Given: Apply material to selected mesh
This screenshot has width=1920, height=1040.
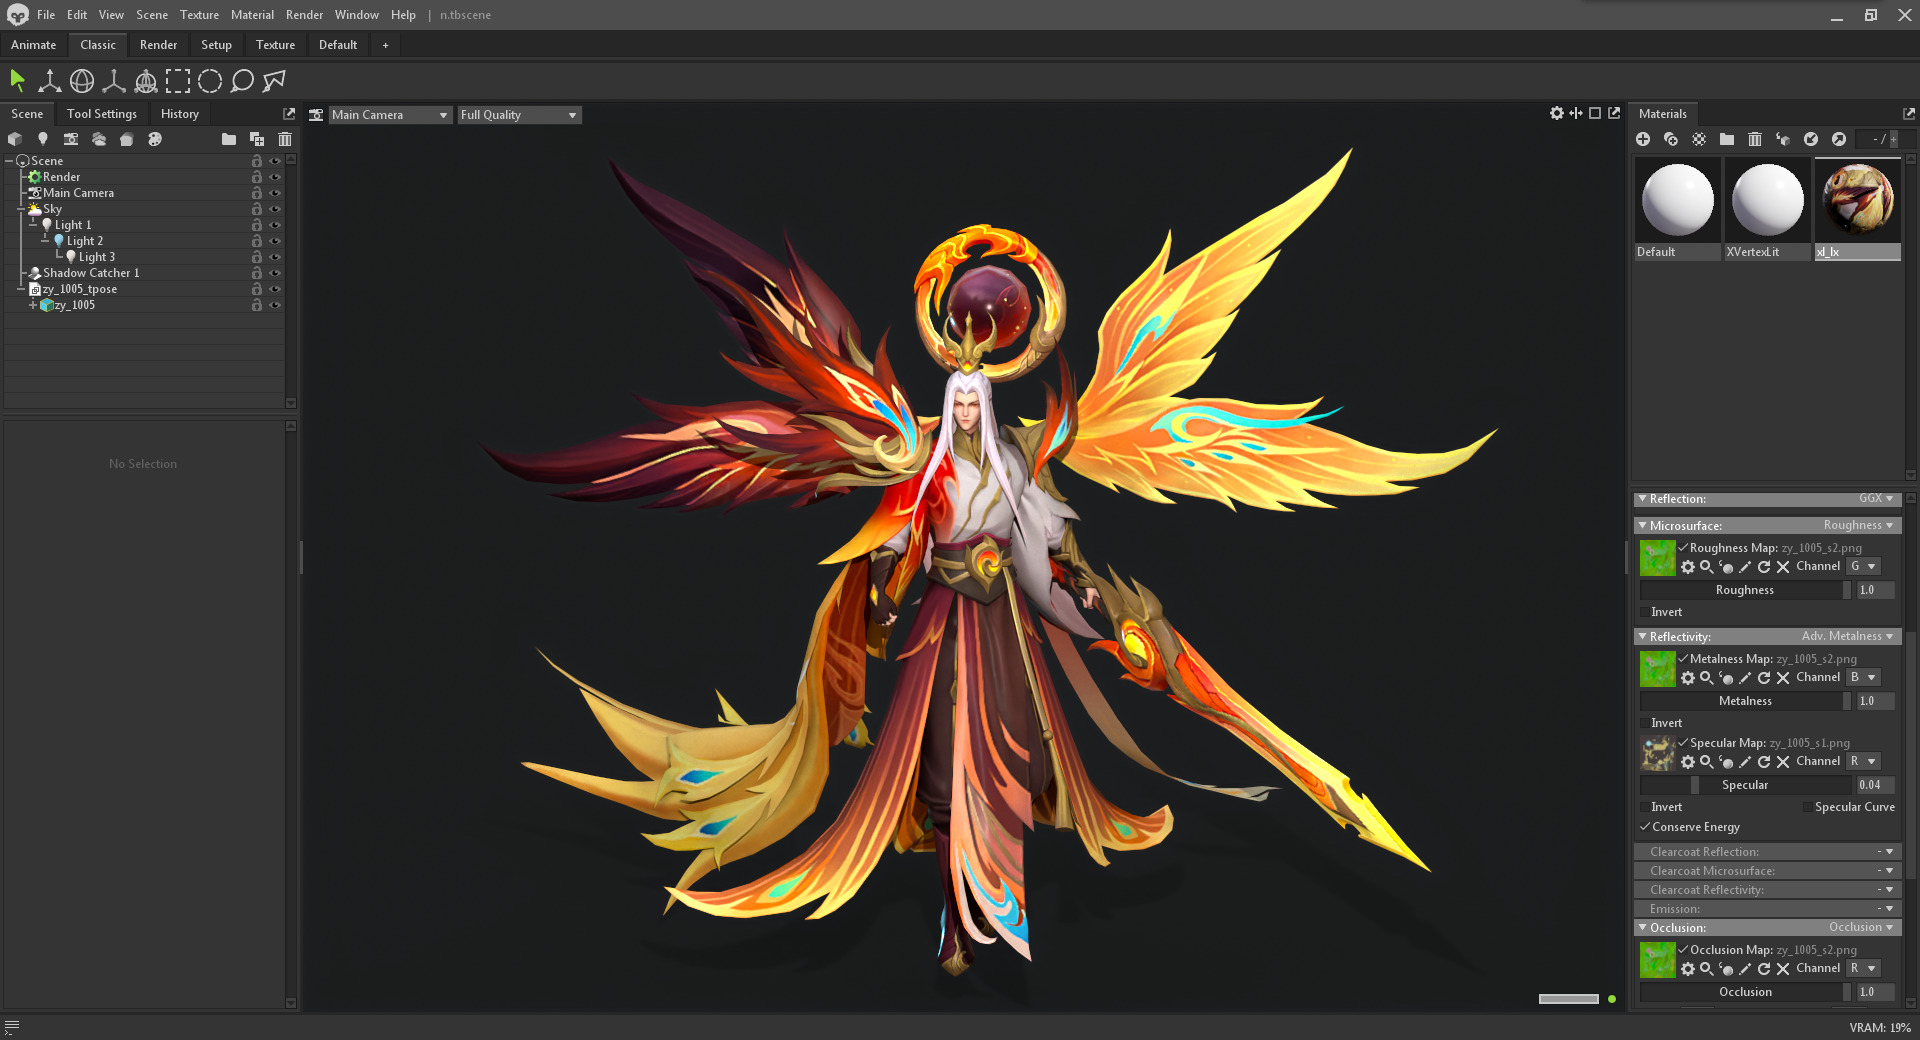Looking at the screenshot, I should 1783,139.
